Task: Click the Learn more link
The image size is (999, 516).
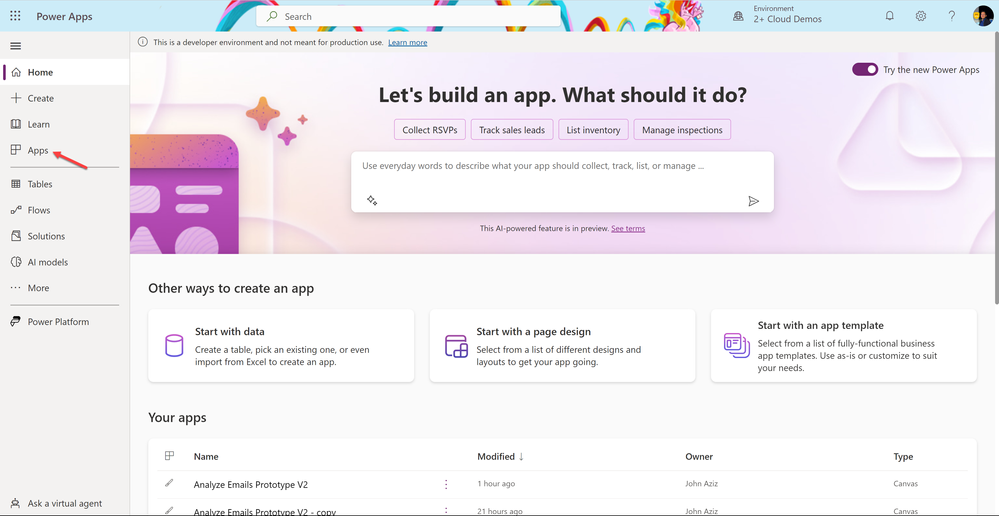Action: pos(408,43)
